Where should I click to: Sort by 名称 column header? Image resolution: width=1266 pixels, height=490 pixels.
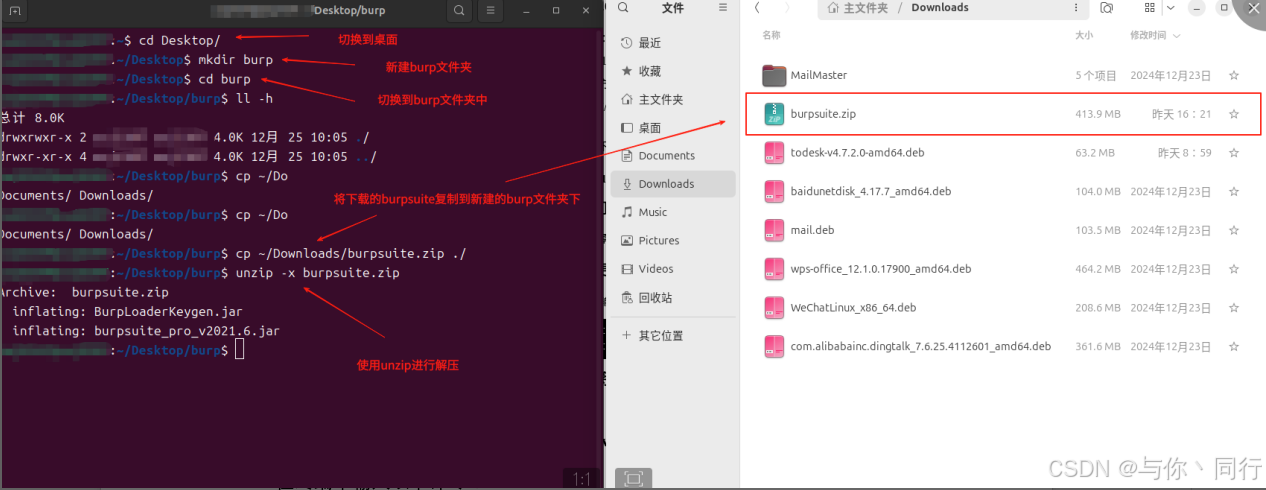[771, 35]
